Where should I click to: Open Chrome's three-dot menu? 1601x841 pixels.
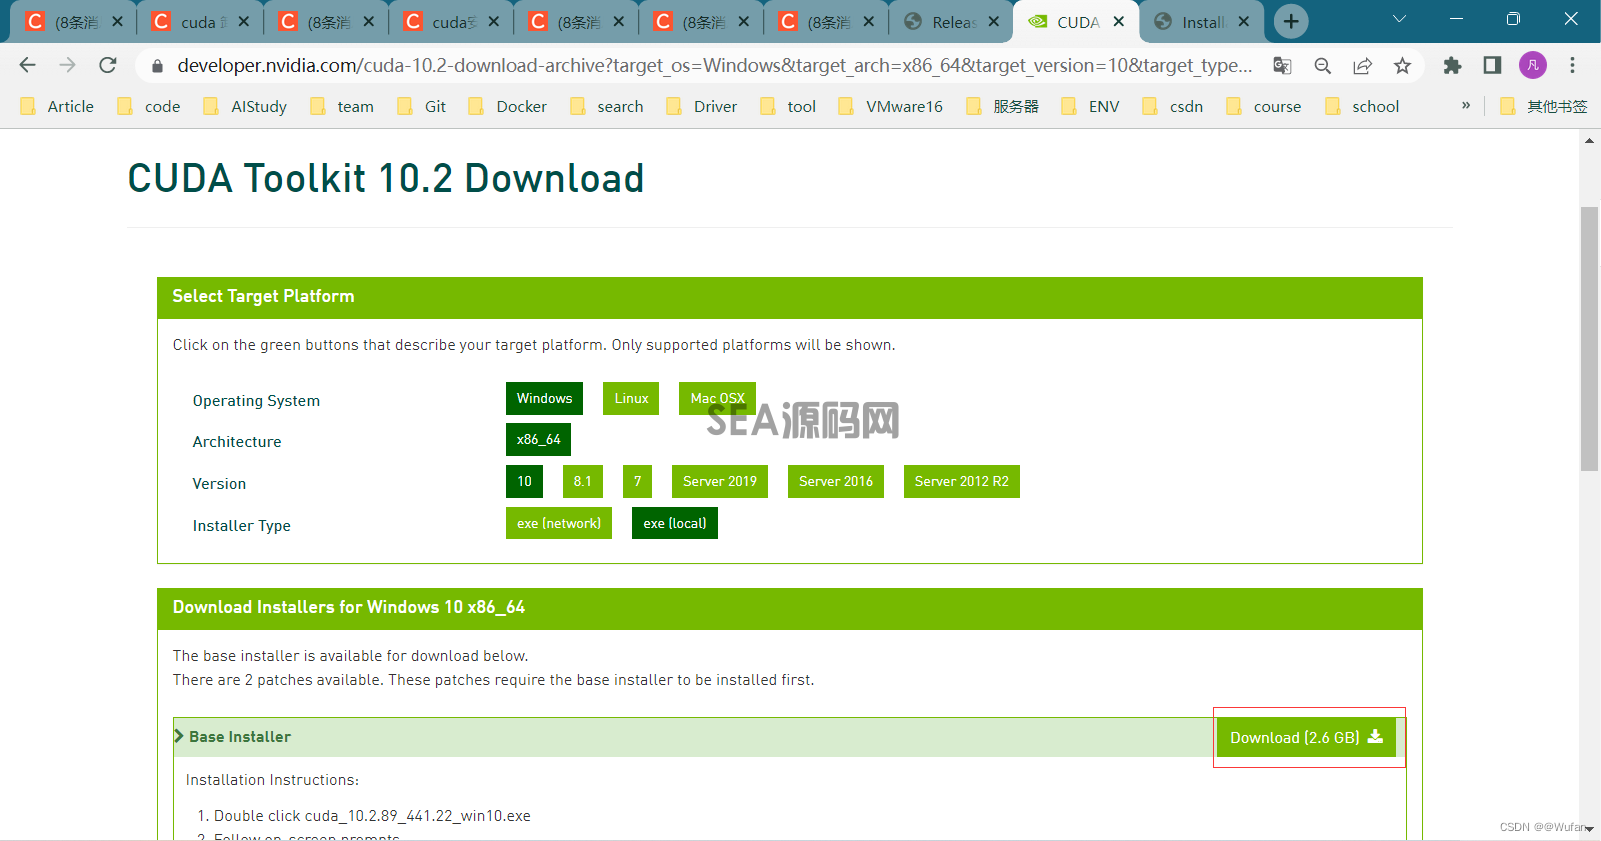(x=1572, y=66)
